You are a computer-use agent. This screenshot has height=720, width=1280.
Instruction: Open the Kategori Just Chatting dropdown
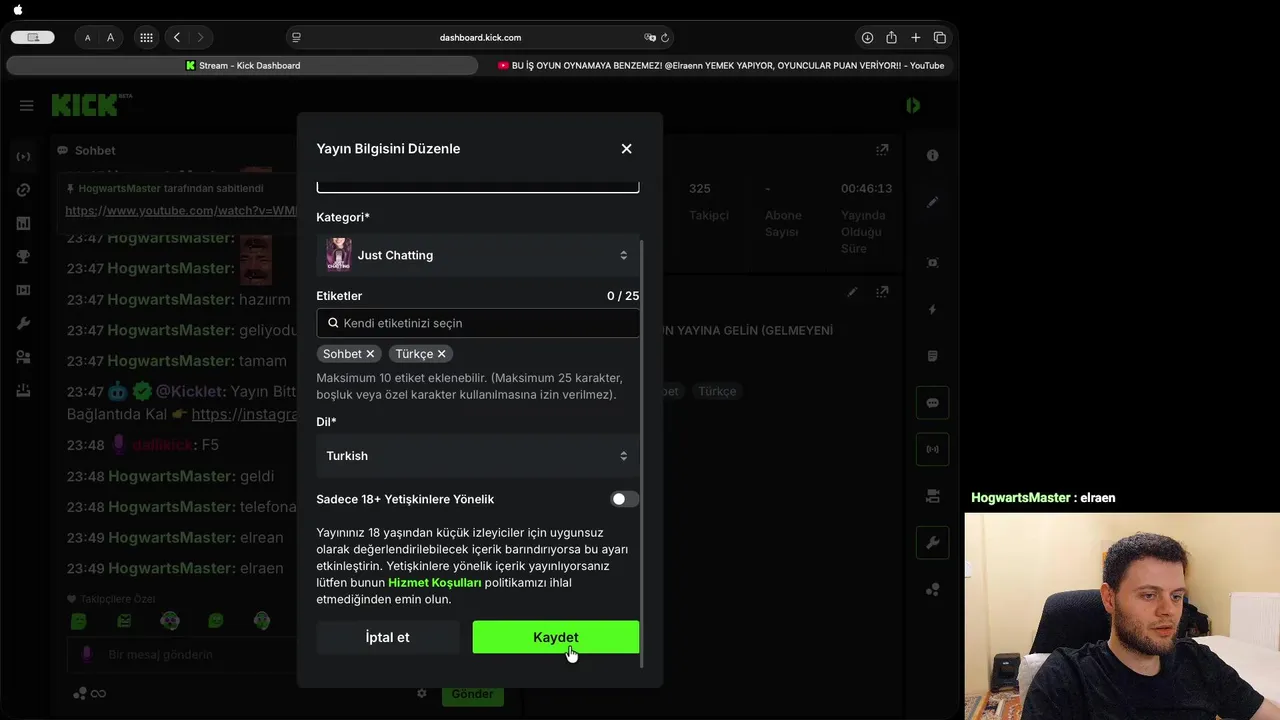click(478, 255)
